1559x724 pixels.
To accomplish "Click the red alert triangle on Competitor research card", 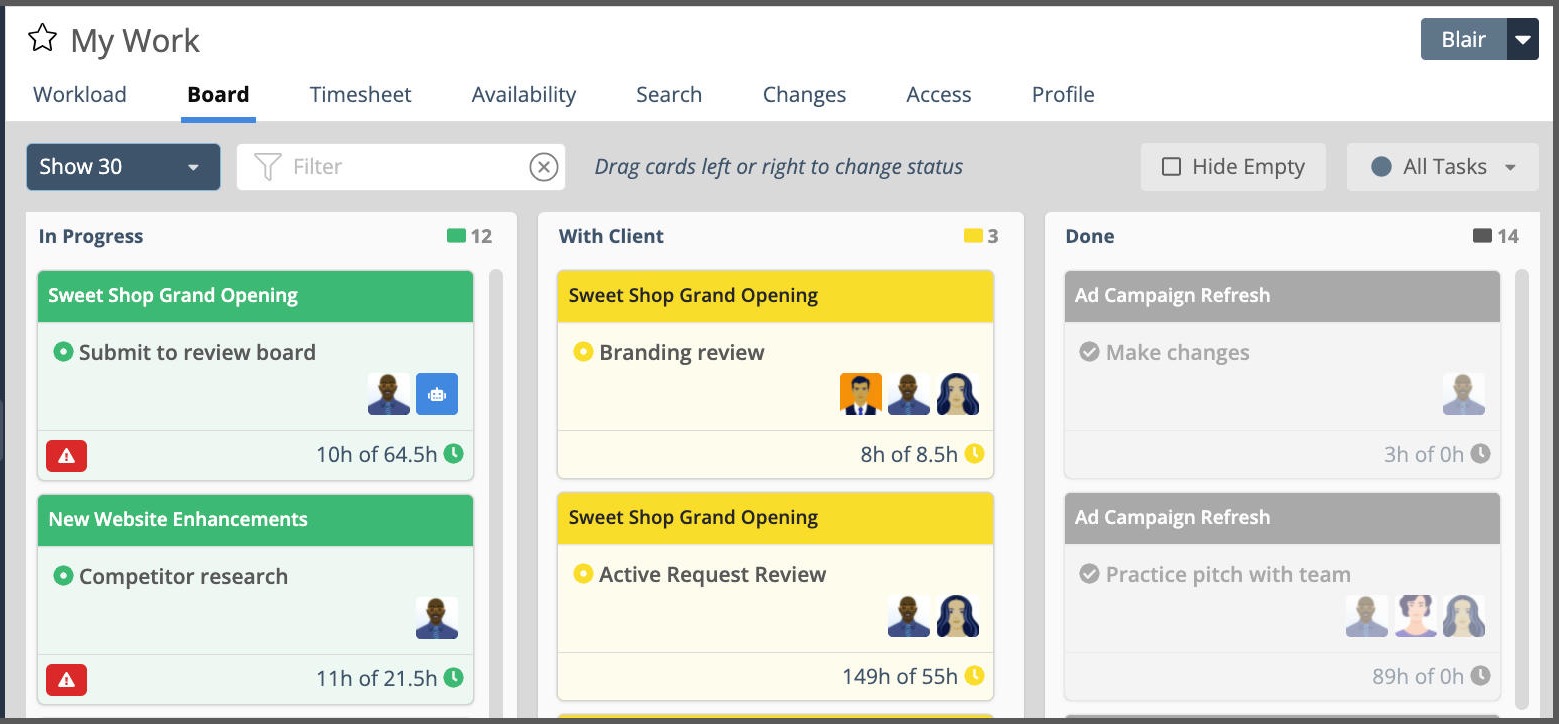I will 66,680.
